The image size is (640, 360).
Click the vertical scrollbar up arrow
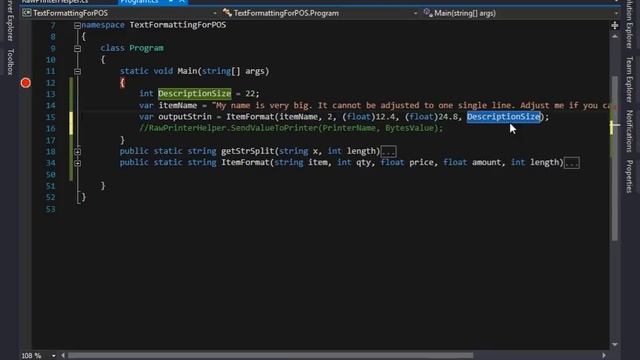[x=615, y=37]
